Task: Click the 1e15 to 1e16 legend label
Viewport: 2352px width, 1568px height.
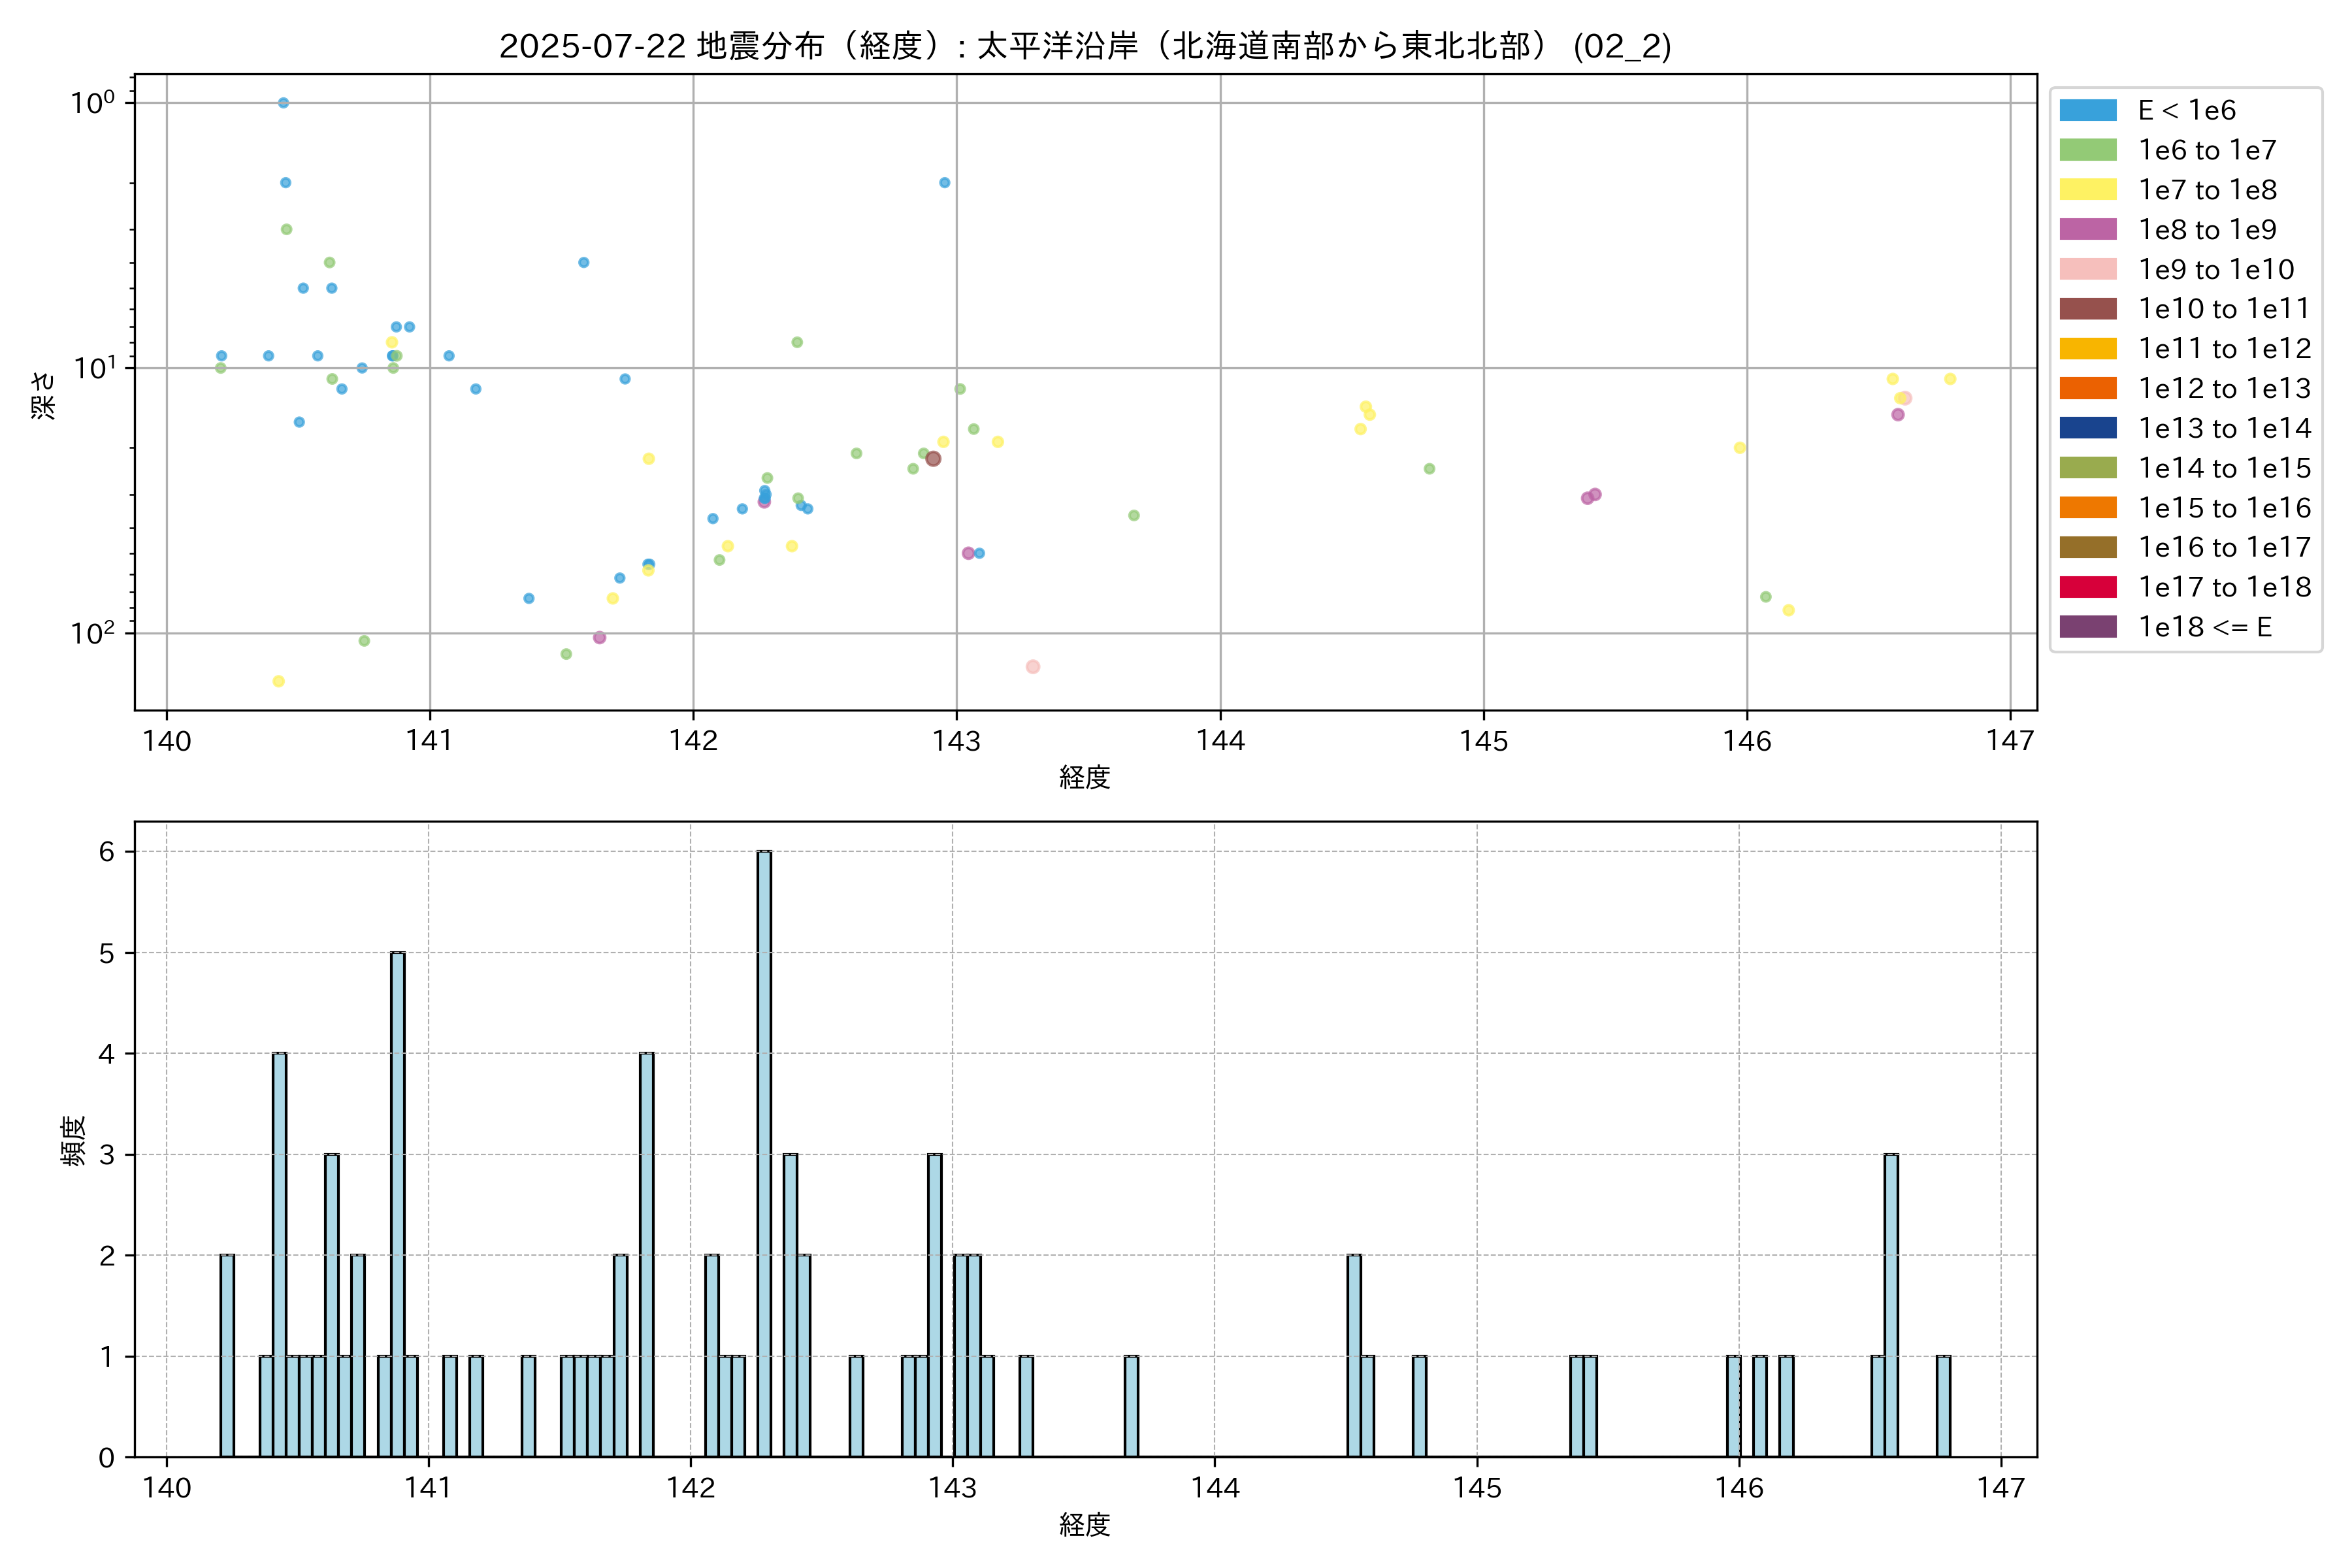Action: coord(2224,508)
